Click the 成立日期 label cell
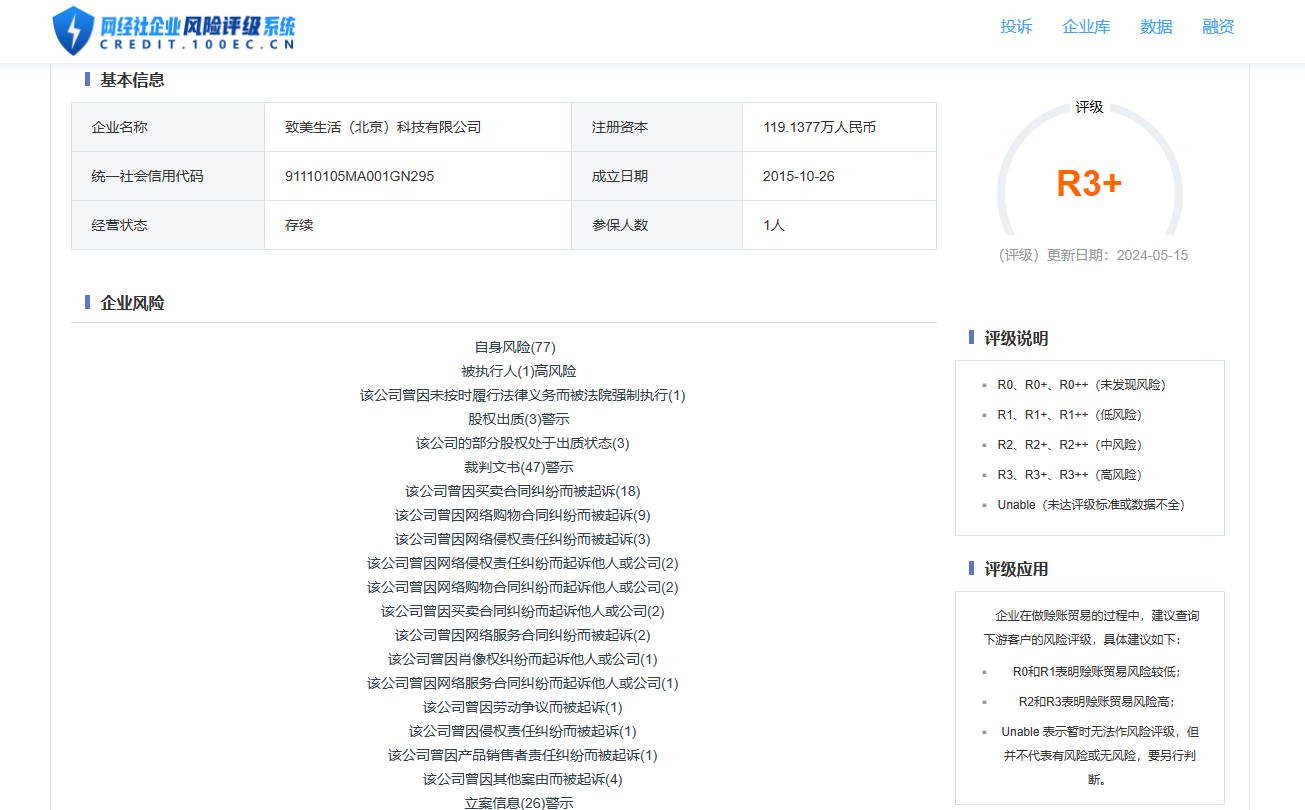Image resolution: width=1305 pixels, height=810 pixels. [x=657, y=176]
